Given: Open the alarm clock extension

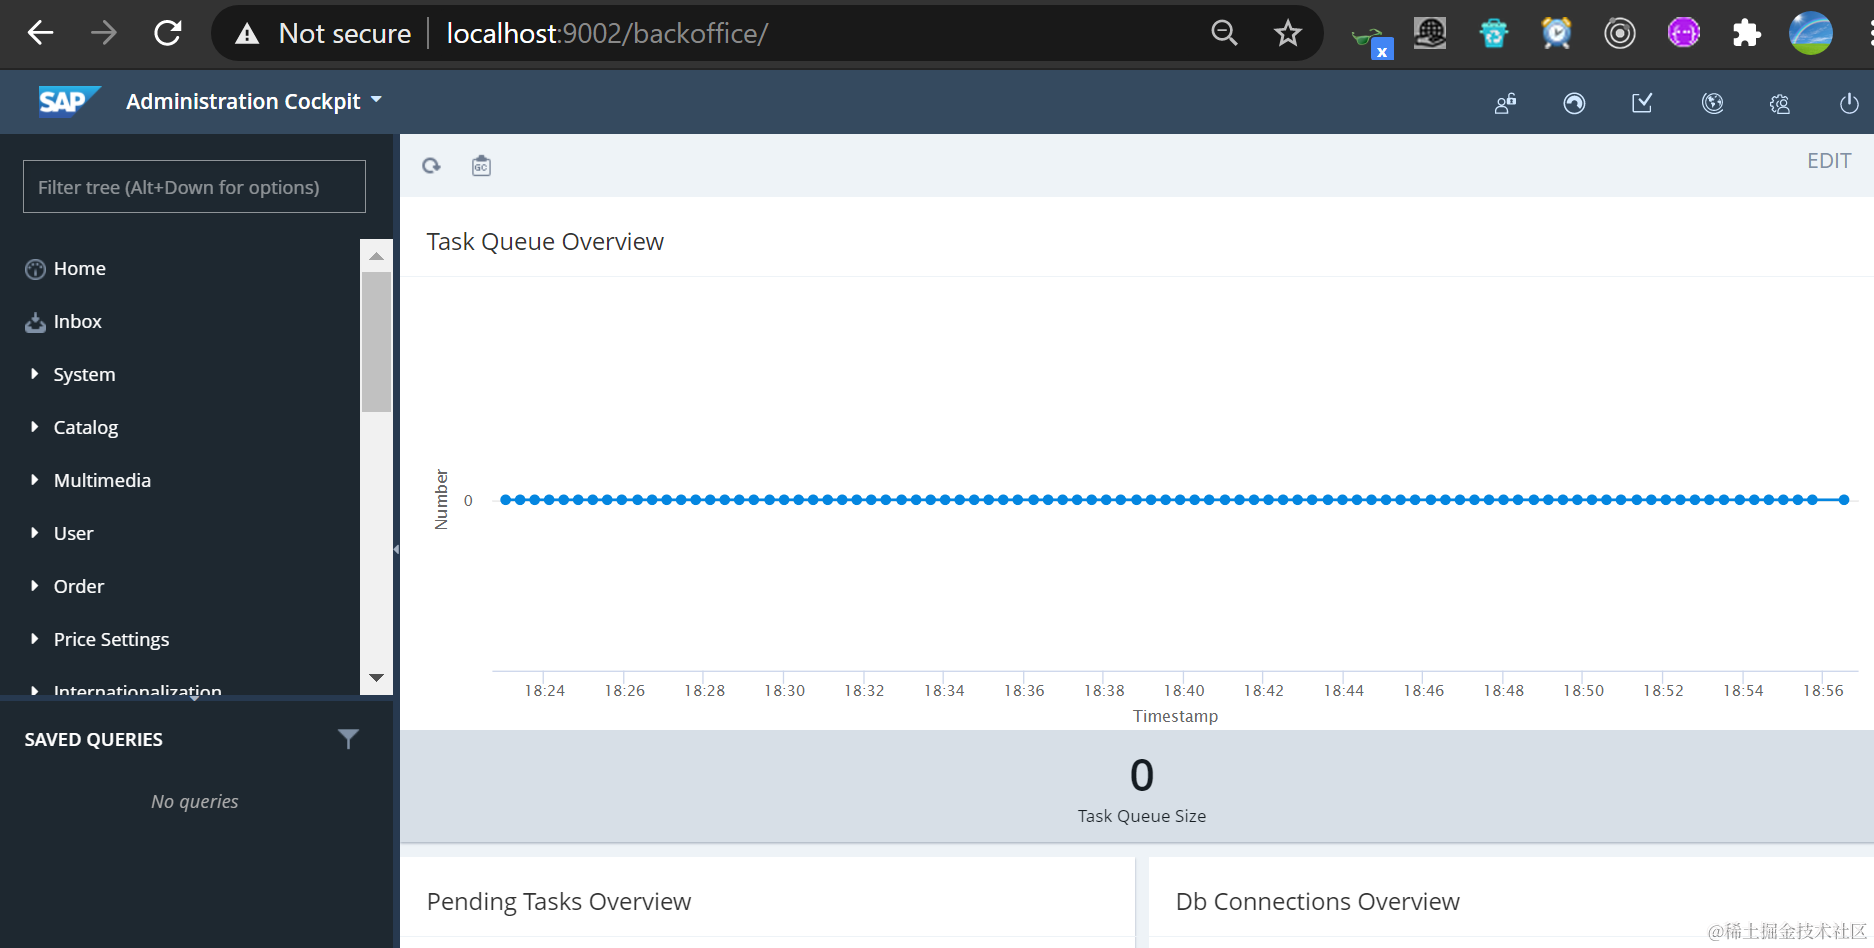Looking at the screenshot, I should (x=1557, y=33).
